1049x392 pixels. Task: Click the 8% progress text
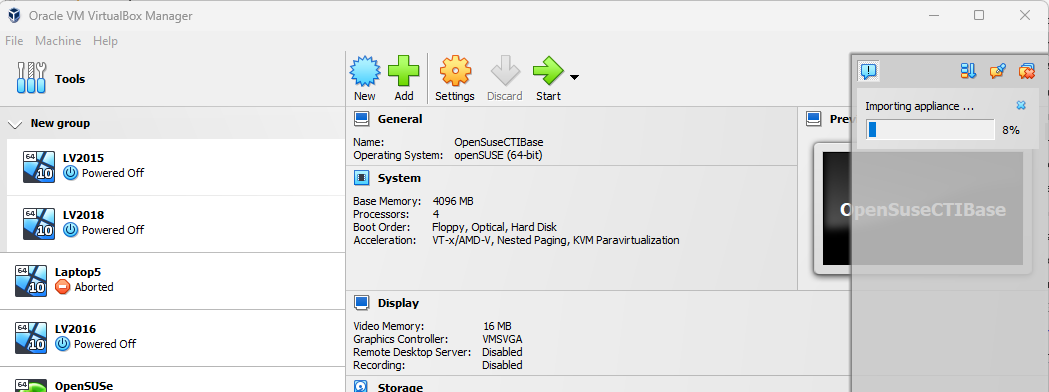pos(1010,130)
